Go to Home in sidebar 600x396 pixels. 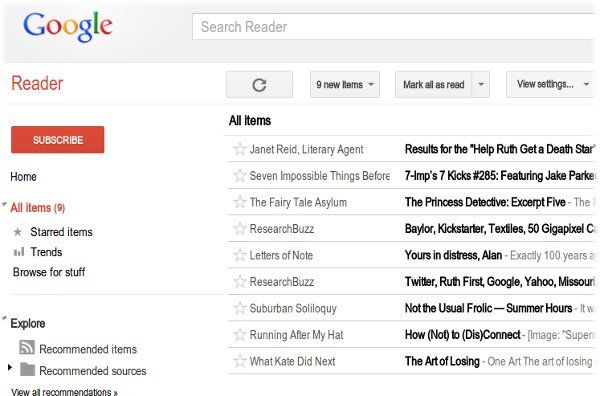(x=23, y=177)
